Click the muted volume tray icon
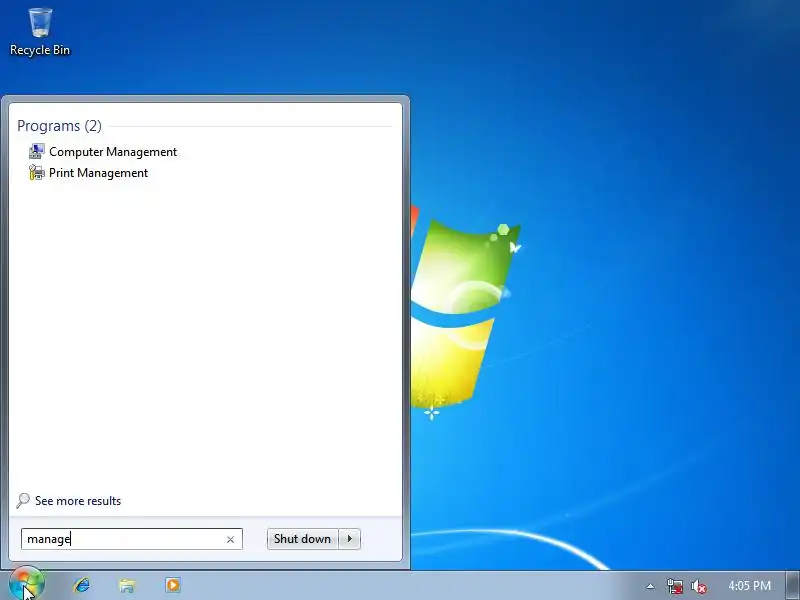800x600 pixels. click(x=698, y=586)
